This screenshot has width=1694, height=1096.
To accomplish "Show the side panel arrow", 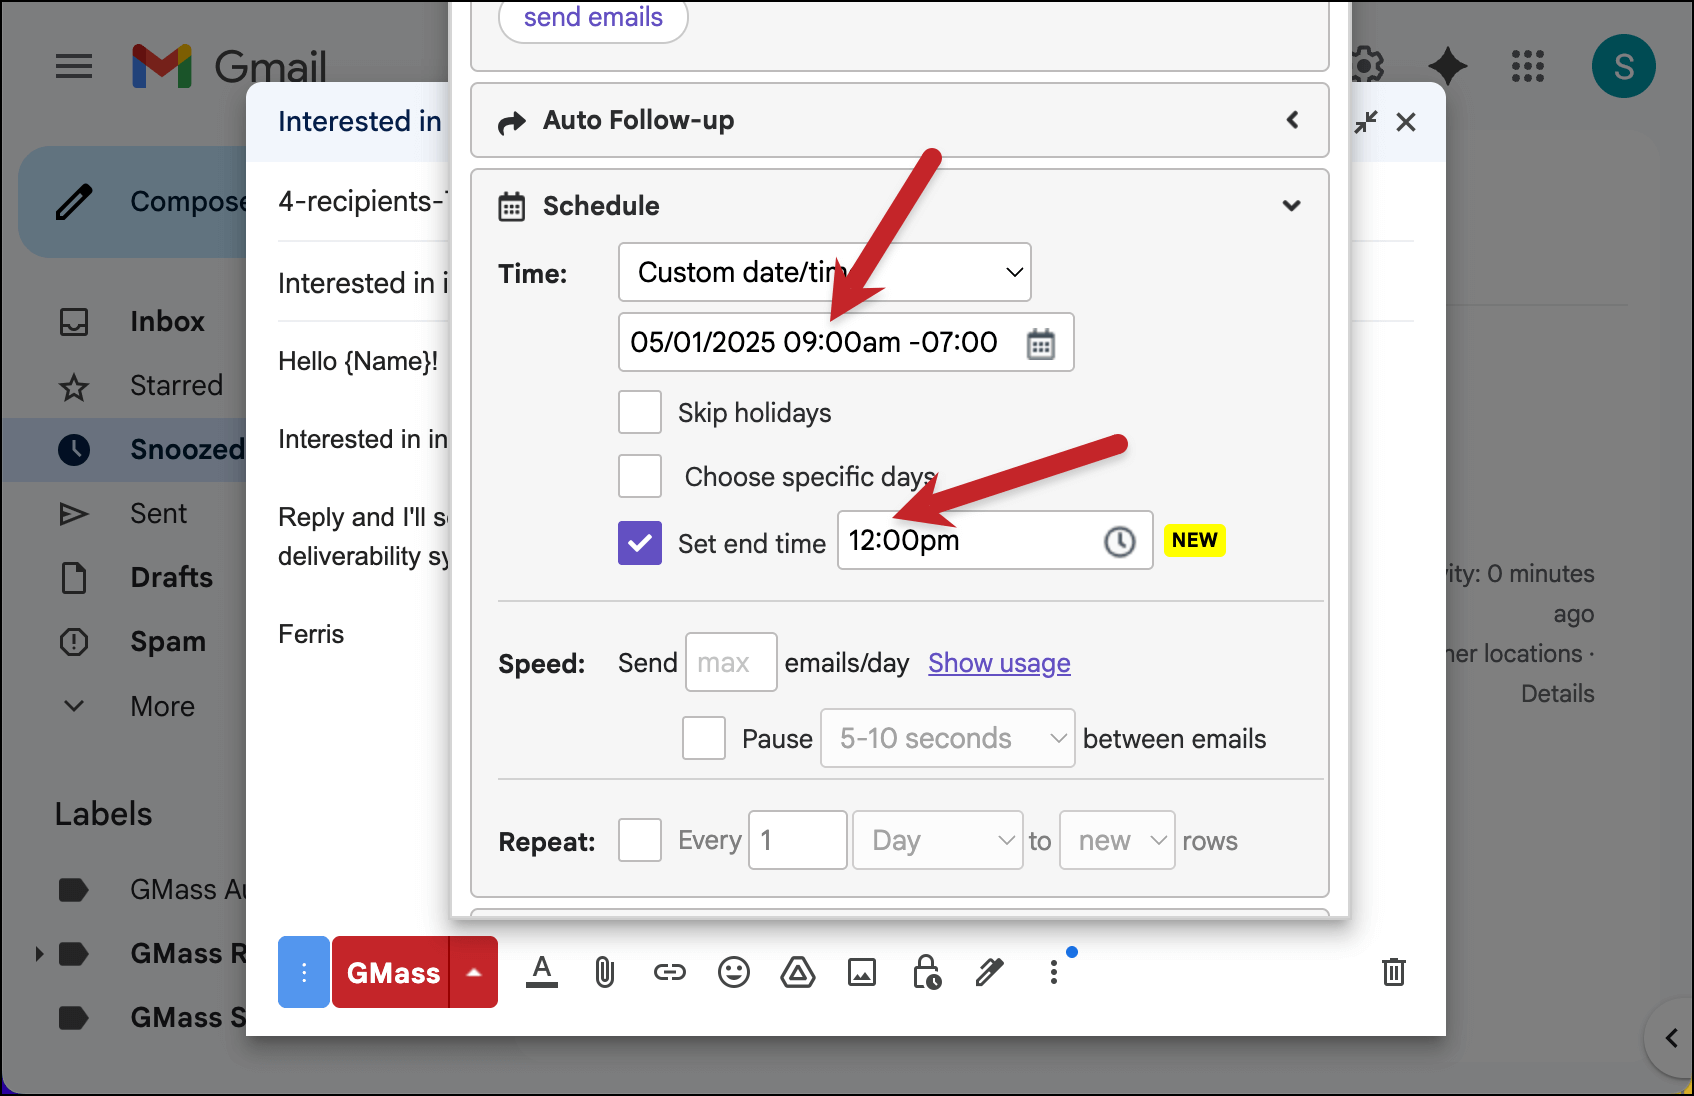I will point(1671,1038).
